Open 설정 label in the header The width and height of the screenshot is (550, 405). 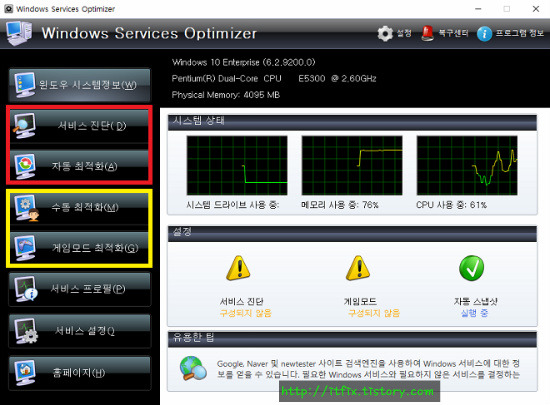[x=404, y=33]
